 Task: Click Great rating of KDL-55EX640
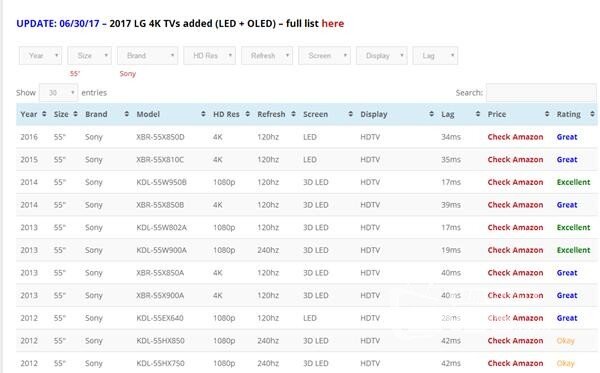click(567, 318)
